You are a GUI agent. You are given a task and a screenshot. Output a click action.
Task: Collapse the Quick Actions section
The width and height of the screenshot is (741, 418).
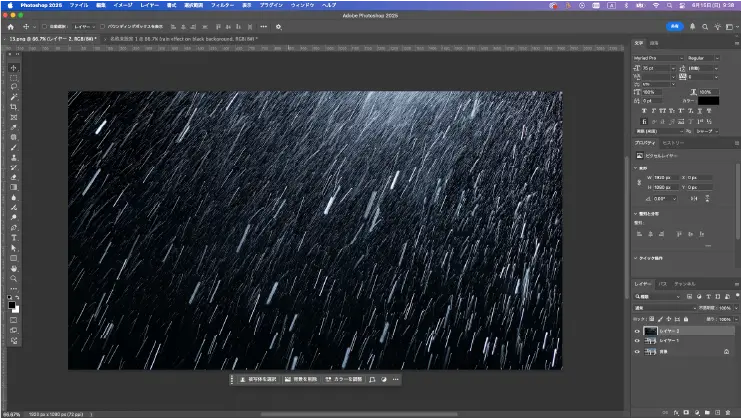636,258
